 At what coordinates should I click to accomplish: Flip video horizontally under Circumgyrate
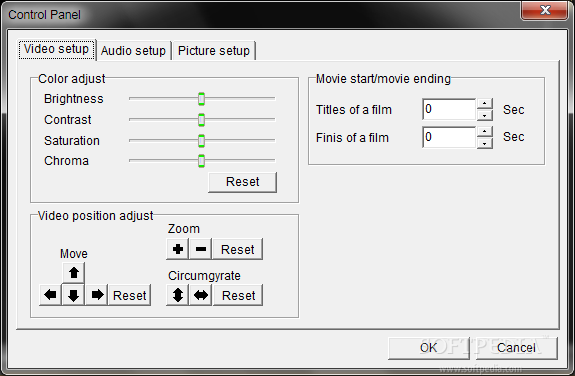(201, 295)
